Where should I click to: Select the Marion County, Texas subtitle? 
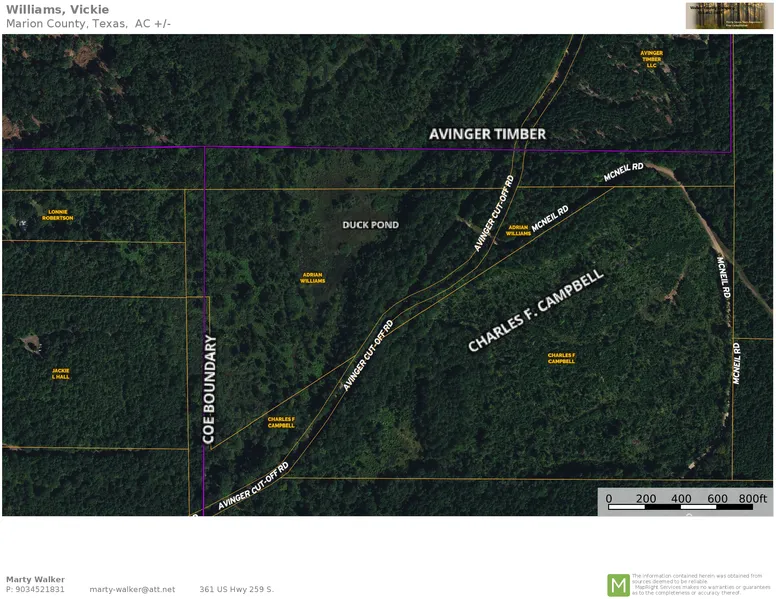click(88, 24)
